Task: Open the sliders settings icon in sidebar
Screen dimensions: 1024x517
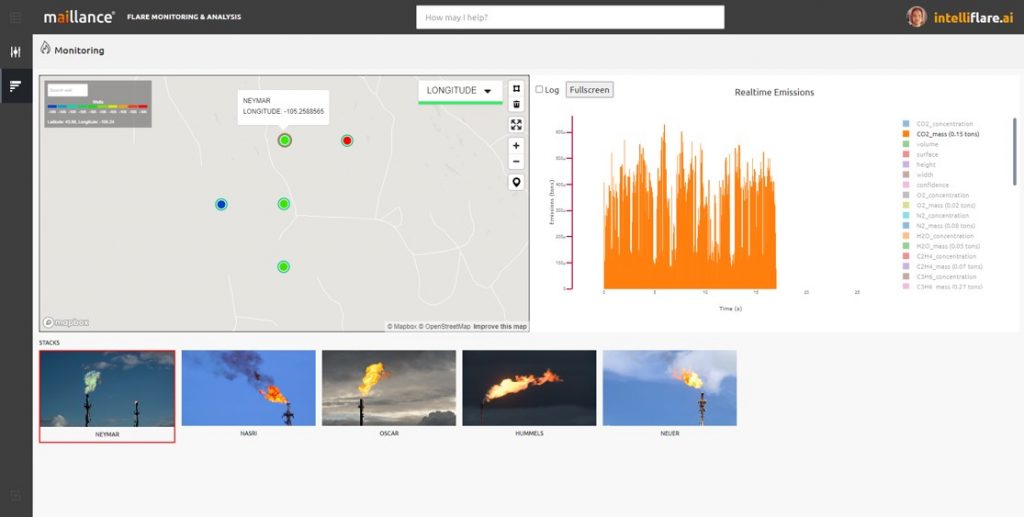Action: (x=16, y=52)
